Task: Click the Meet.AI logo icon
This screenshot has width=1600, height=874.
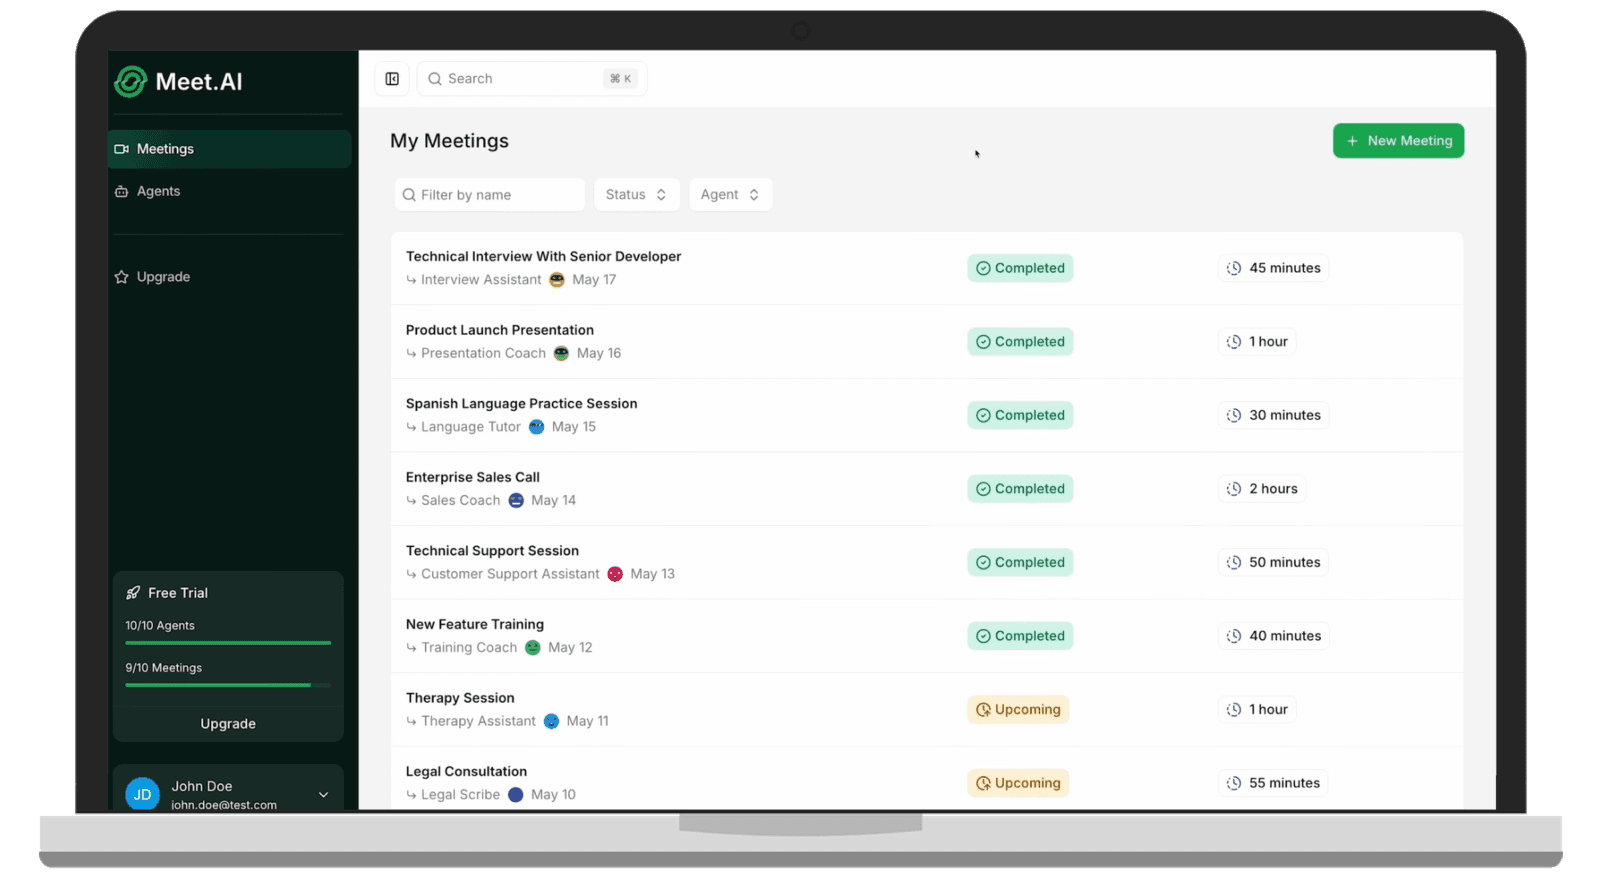Action: pos(130,81)
